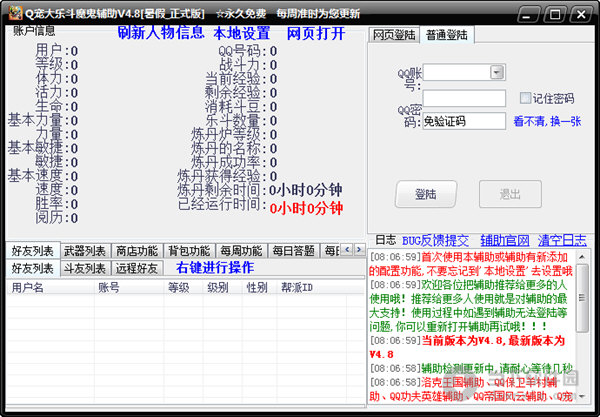Sort by the 等级 column header
600x417 pixels.
(183, 287)
